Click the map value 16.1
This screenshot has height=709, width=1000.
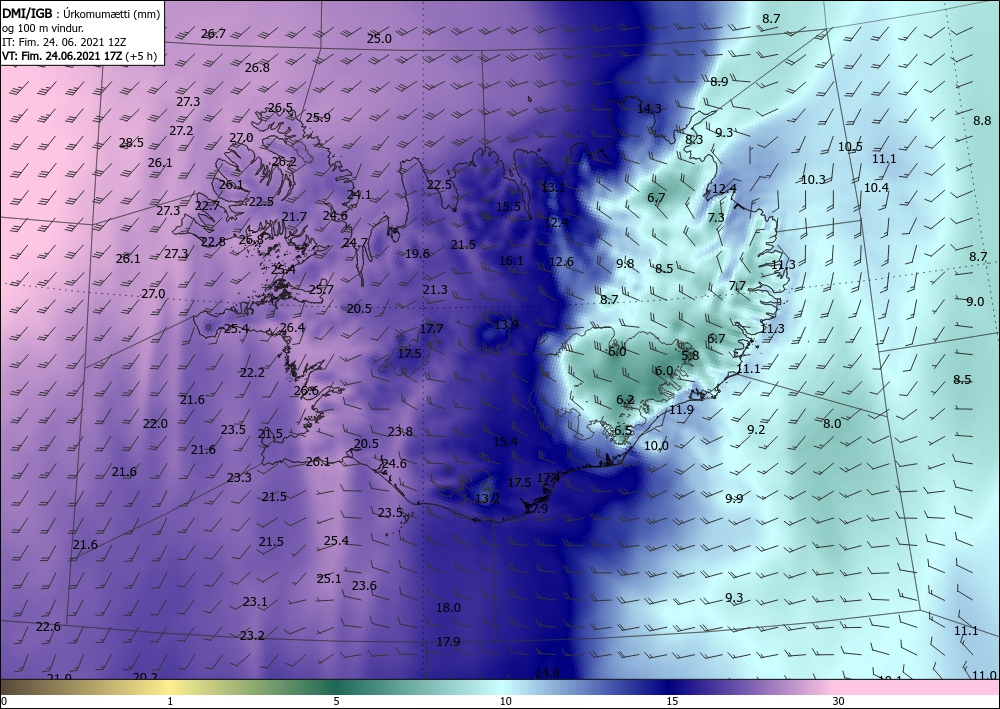511,260
